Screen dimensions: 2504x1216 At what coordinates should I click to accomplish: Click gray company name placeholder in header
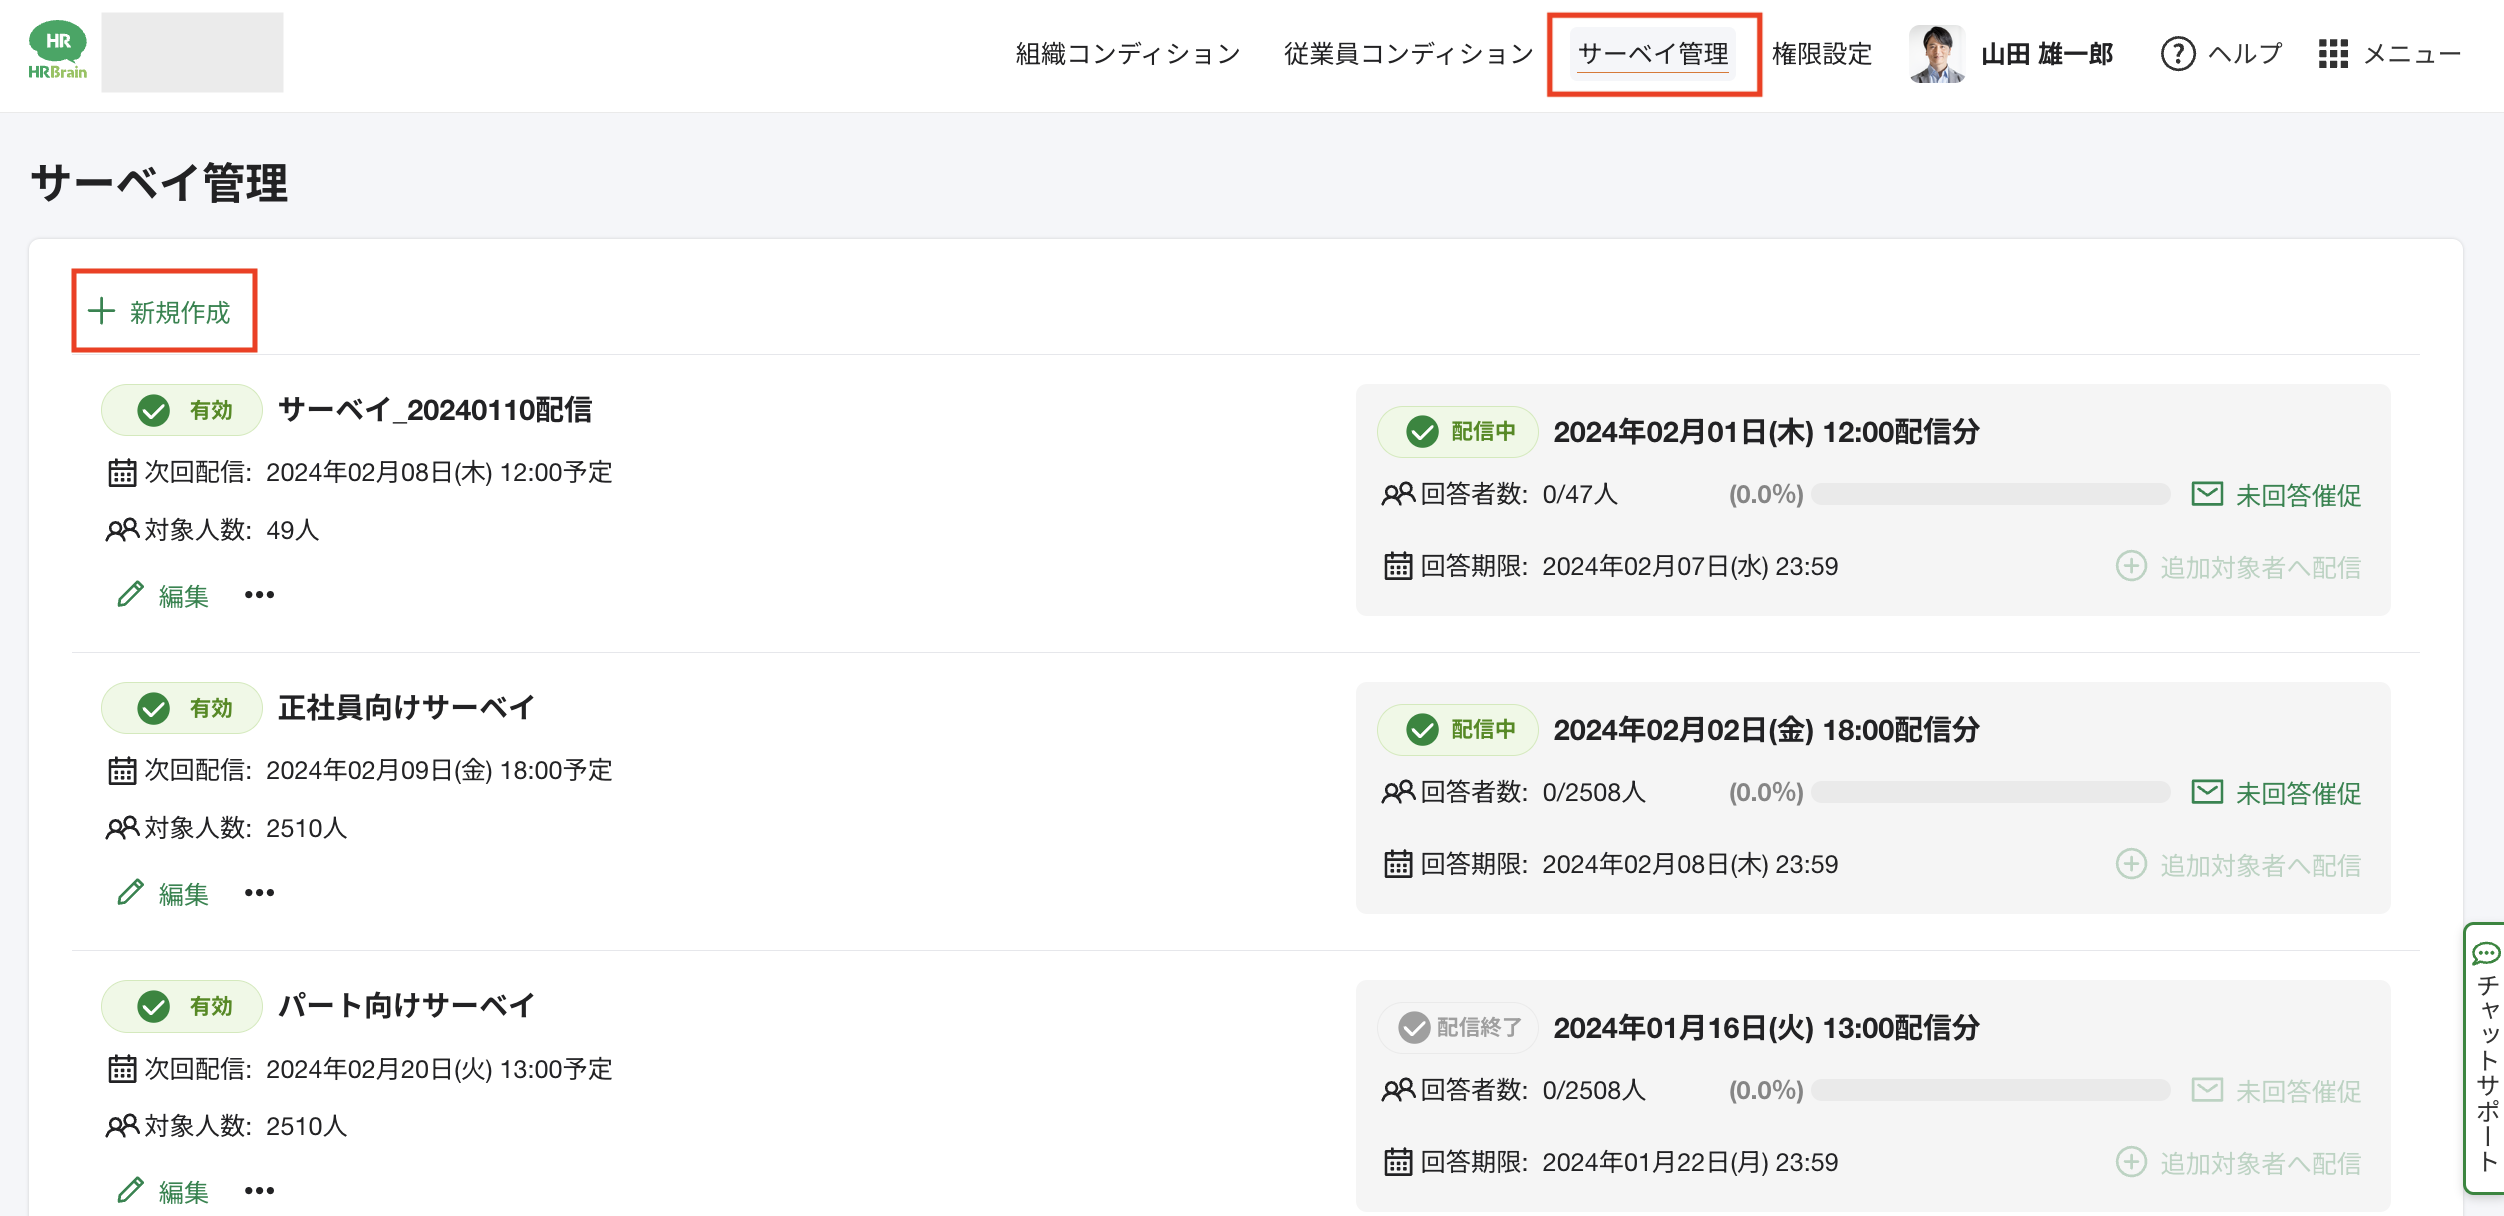click(192, 52)
